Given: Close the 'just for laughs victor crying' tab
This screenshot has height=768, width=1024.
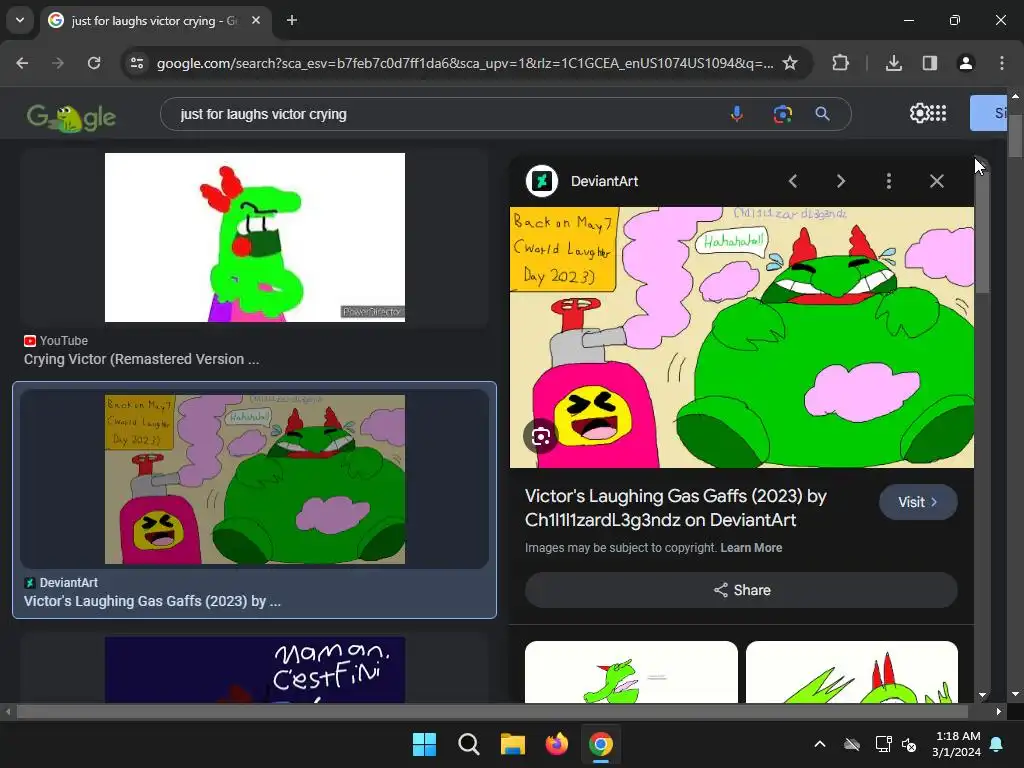Looking at the screenshot, I should [x=256, y=20].
